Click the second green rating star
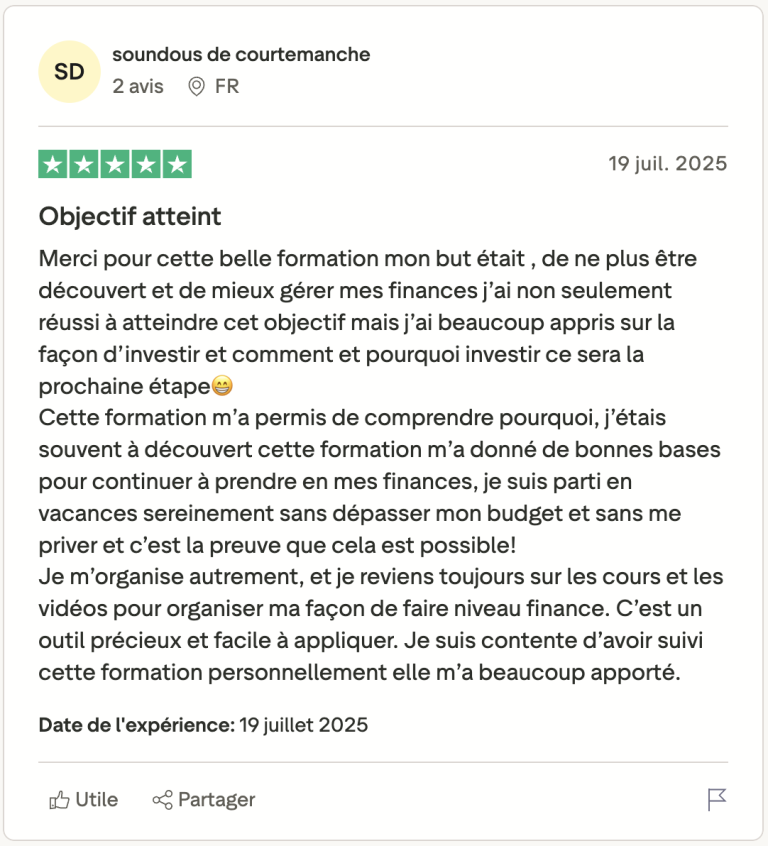This screenshot has width=768, height=846. (84, 164)
